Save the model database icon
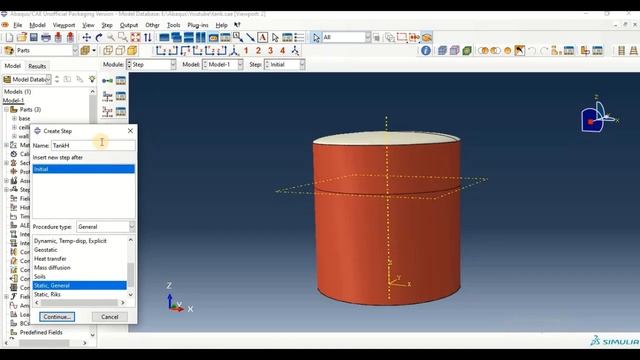 tap(33, 38)
